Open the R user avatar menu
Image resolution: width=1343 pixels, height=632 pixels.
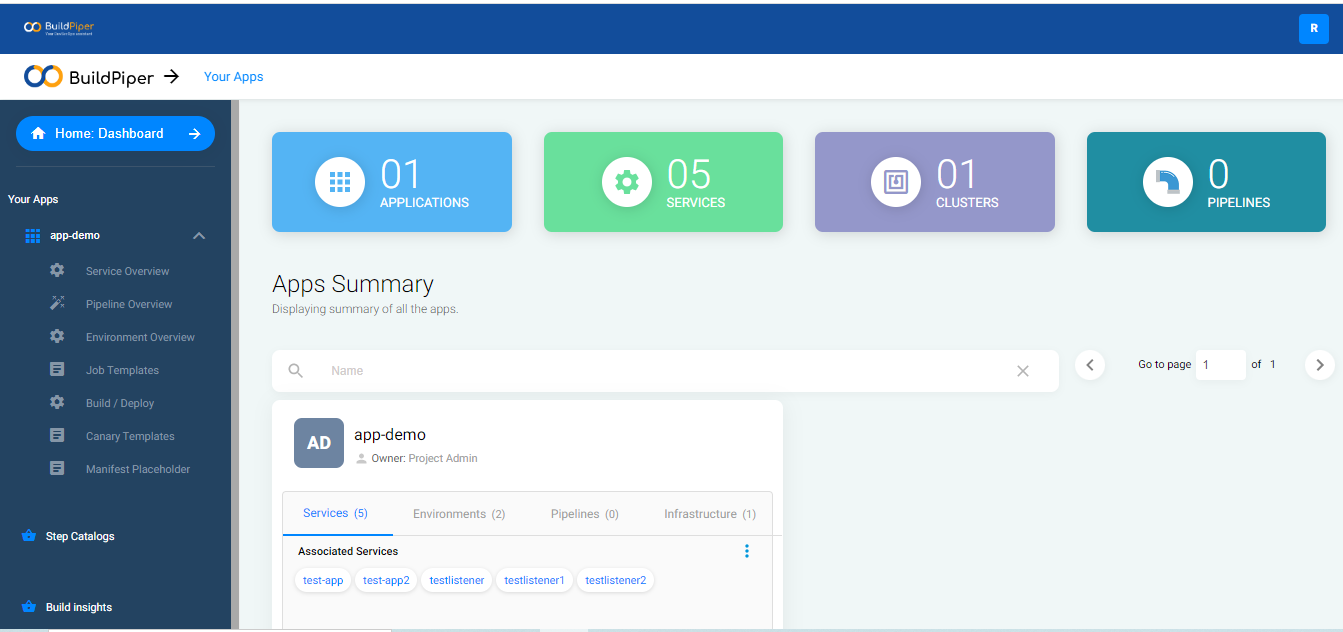click(x=1313, y=29)
